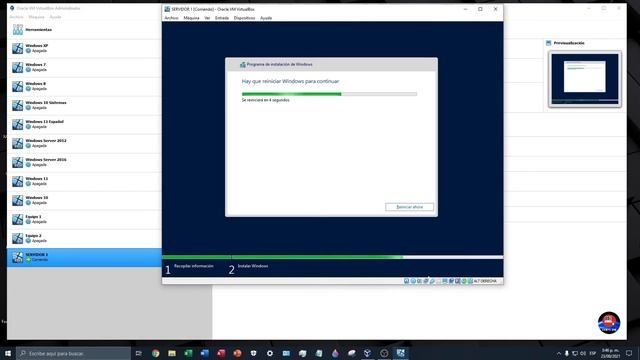Open the Archivo menu in SERVIDOR 1 window
The width and height of the screenshot is (640, 360).
(171, 18)
